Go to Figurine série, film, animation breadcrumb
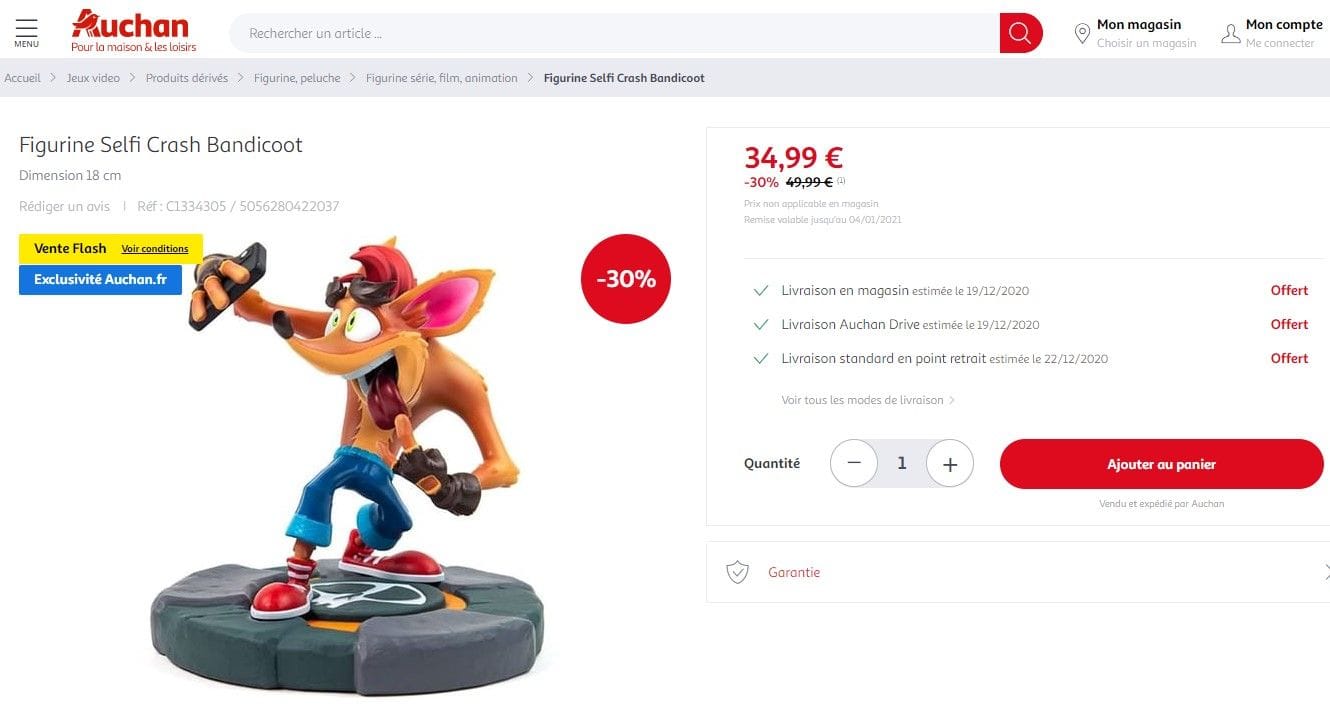Image resolution: width=1330 pixels, height=714 pixels. tap(441, 78)
